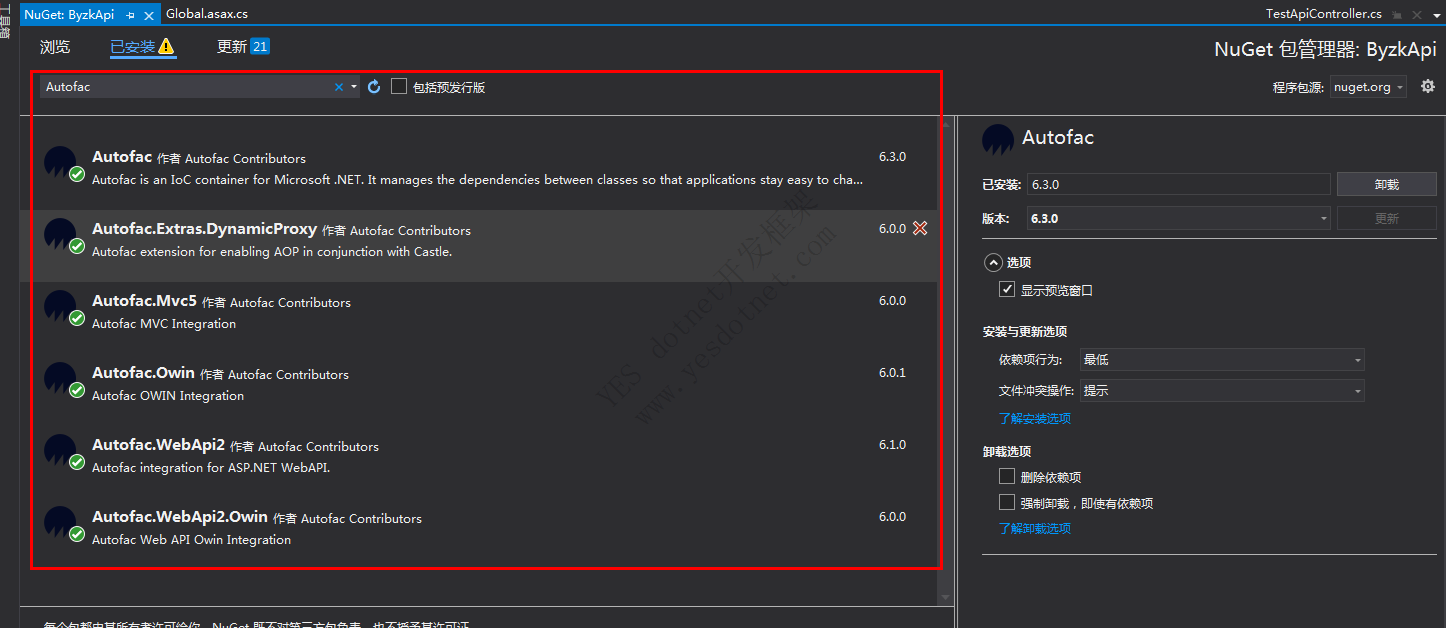Open the TestApiController.cs tab
1446x628 pixels.
(x=1324, y=14)
